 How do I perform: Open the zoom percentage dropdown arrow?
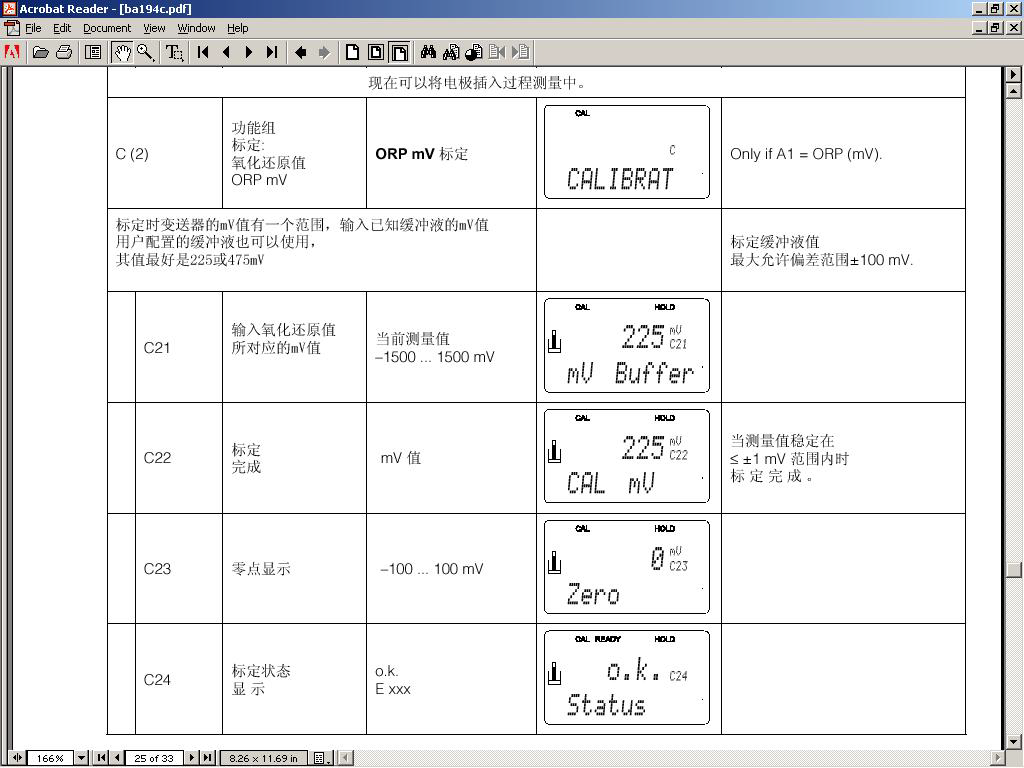click(84, 758)
